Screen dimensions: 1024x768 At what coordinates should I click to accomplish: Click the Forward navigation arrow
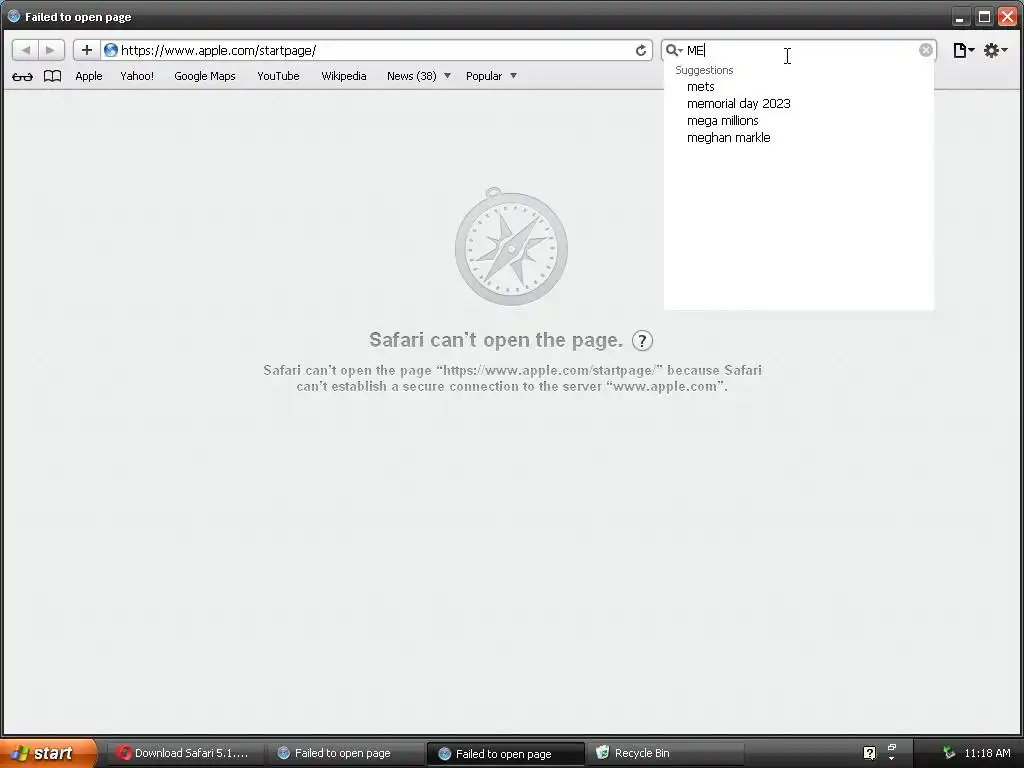[x=51, y=50]
